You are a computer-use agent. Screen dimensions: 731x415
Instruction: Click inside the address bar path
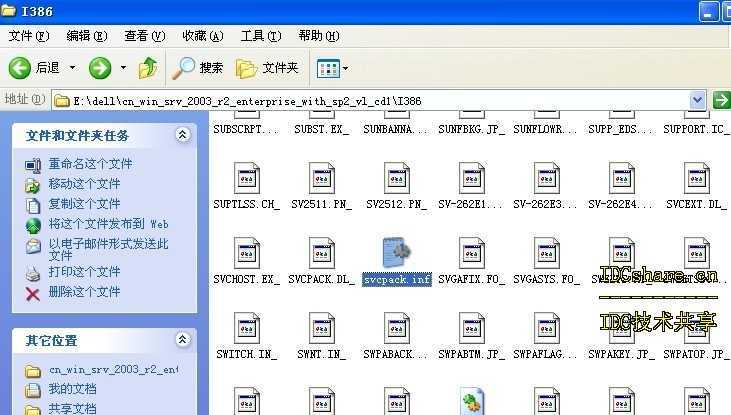pos(371,101)
